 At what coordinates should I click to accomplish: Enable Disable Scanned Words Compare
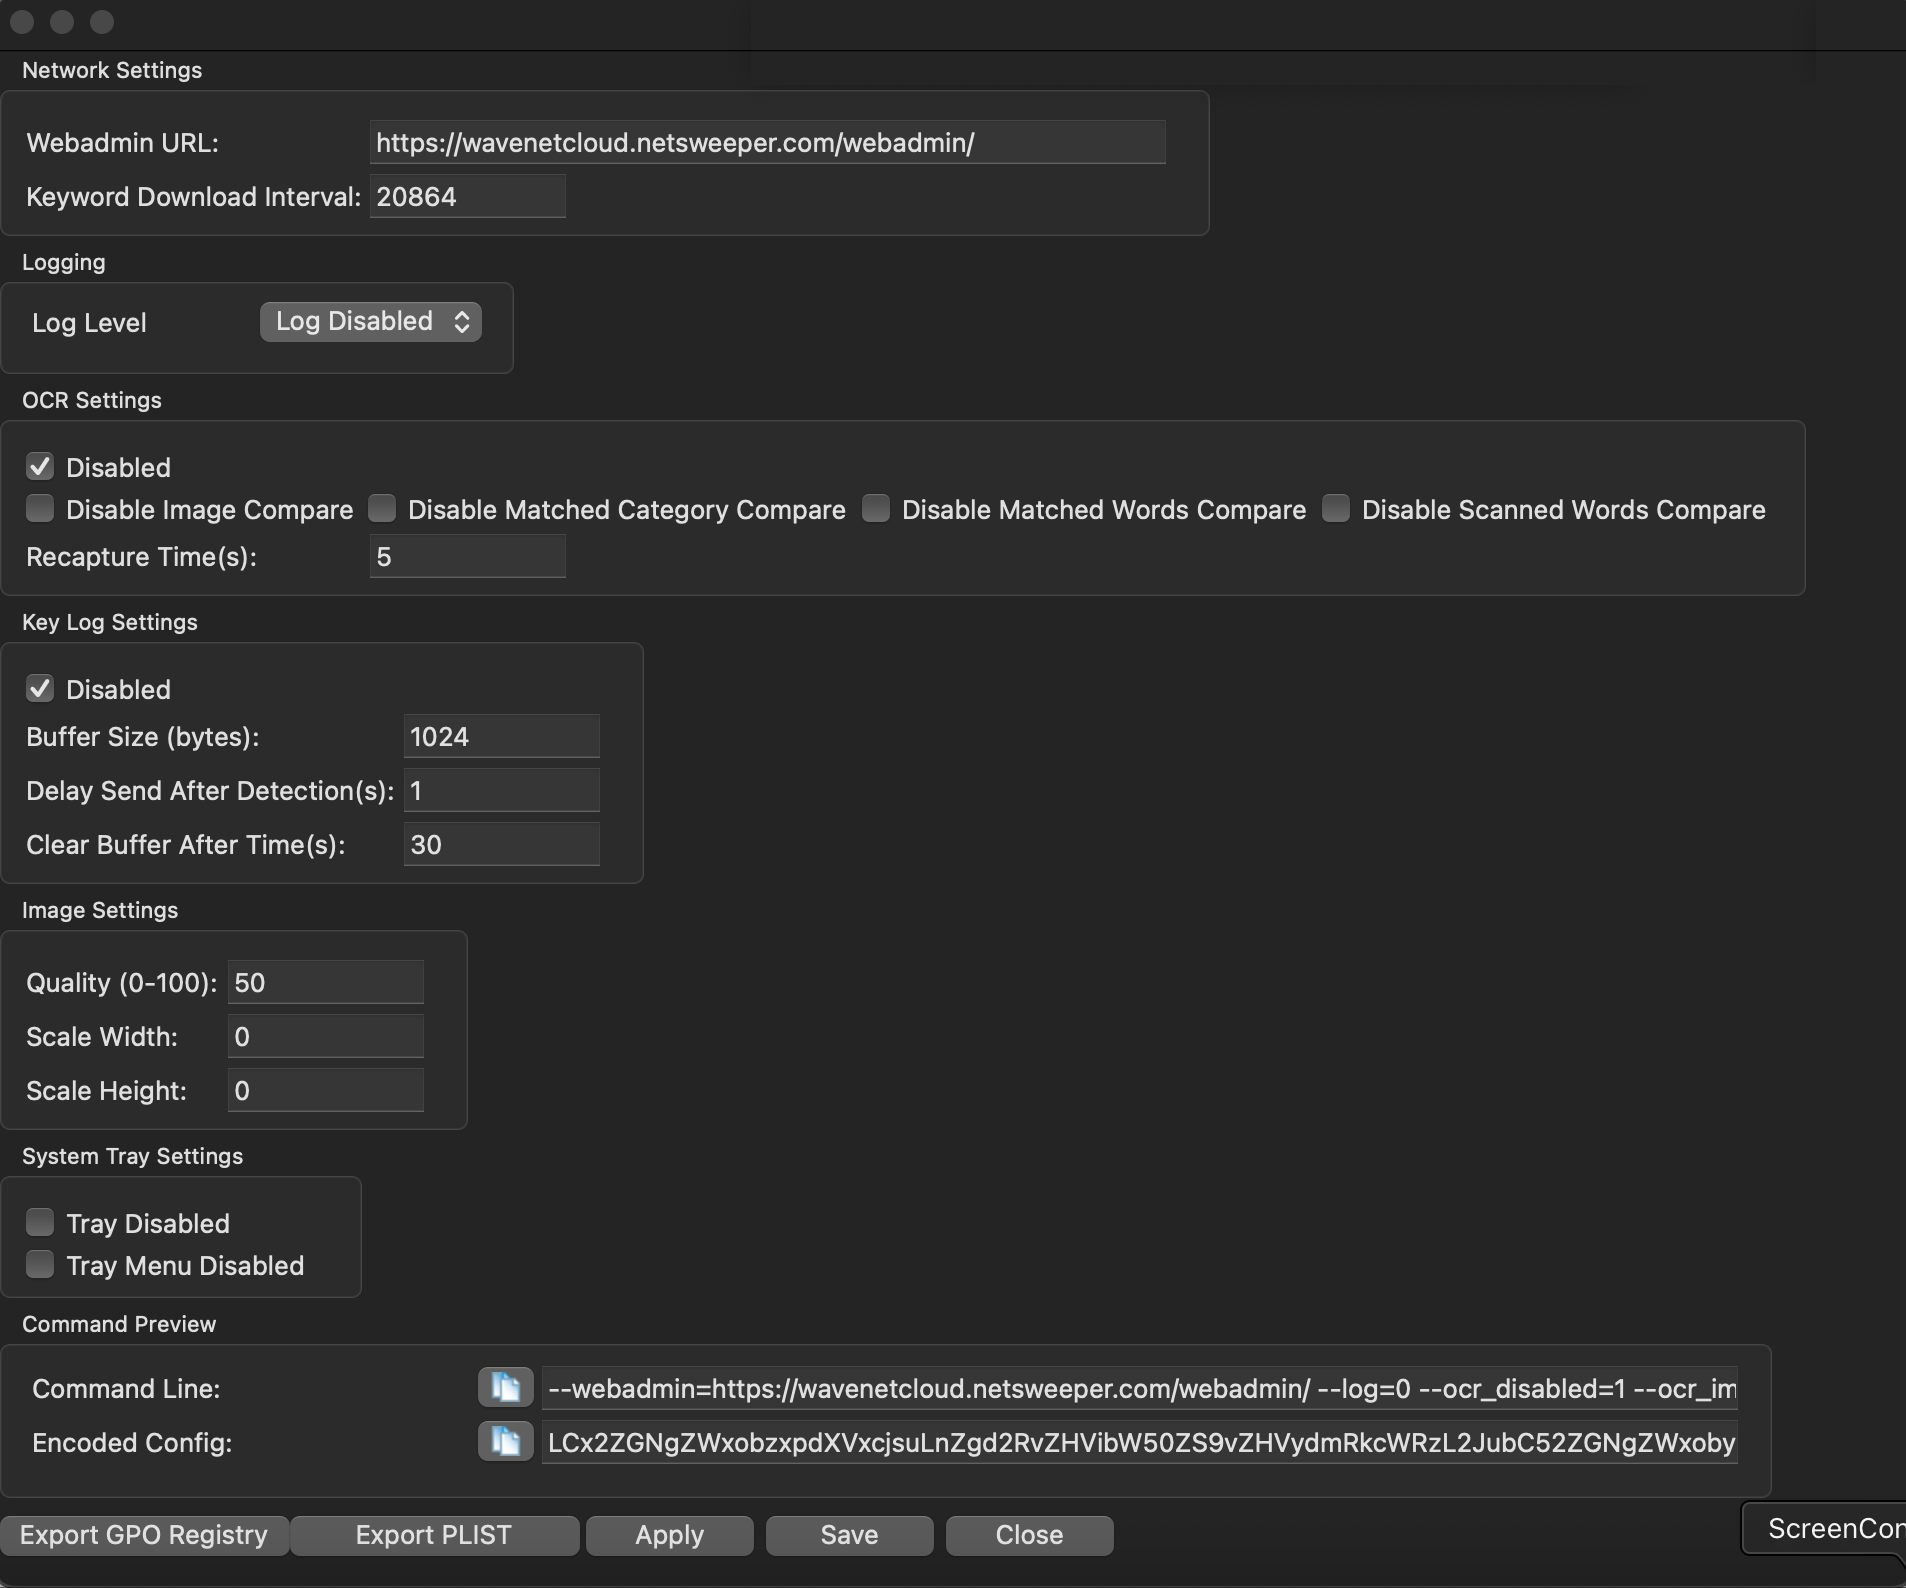[1336, 509]
